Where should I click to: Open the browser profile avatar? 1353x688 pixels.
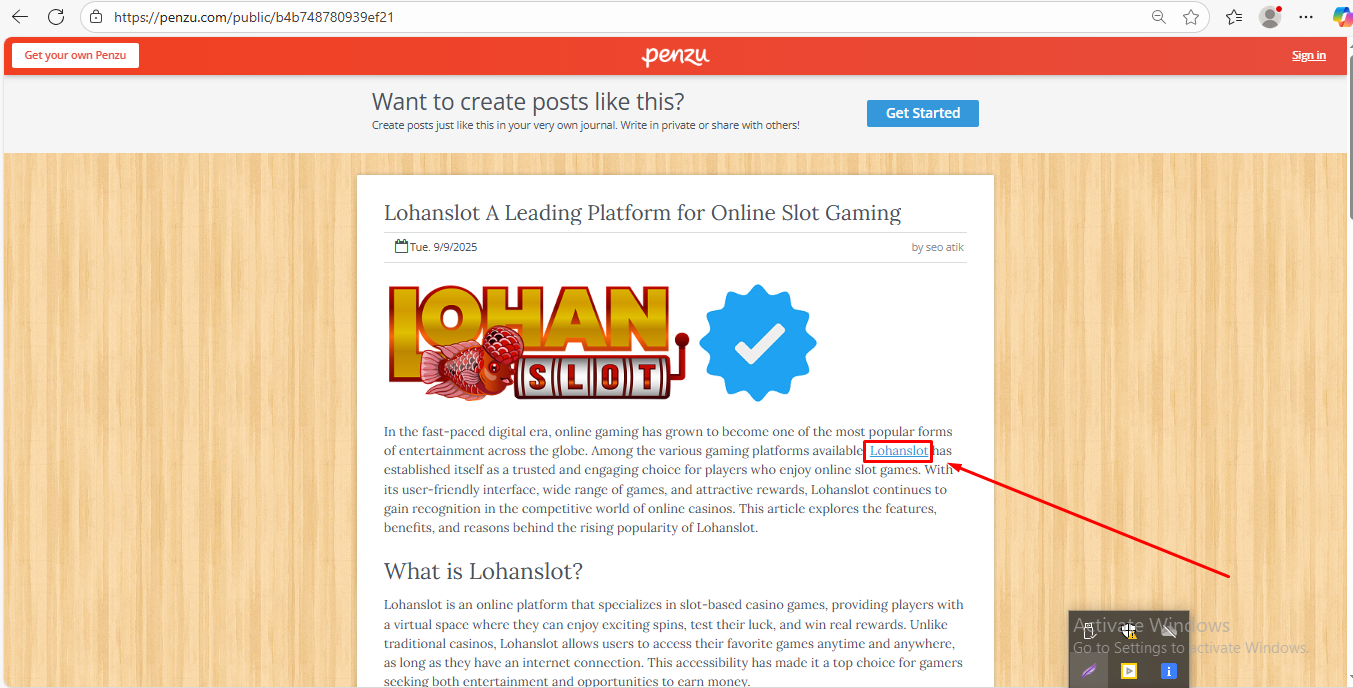click(x=1270, y=17)
